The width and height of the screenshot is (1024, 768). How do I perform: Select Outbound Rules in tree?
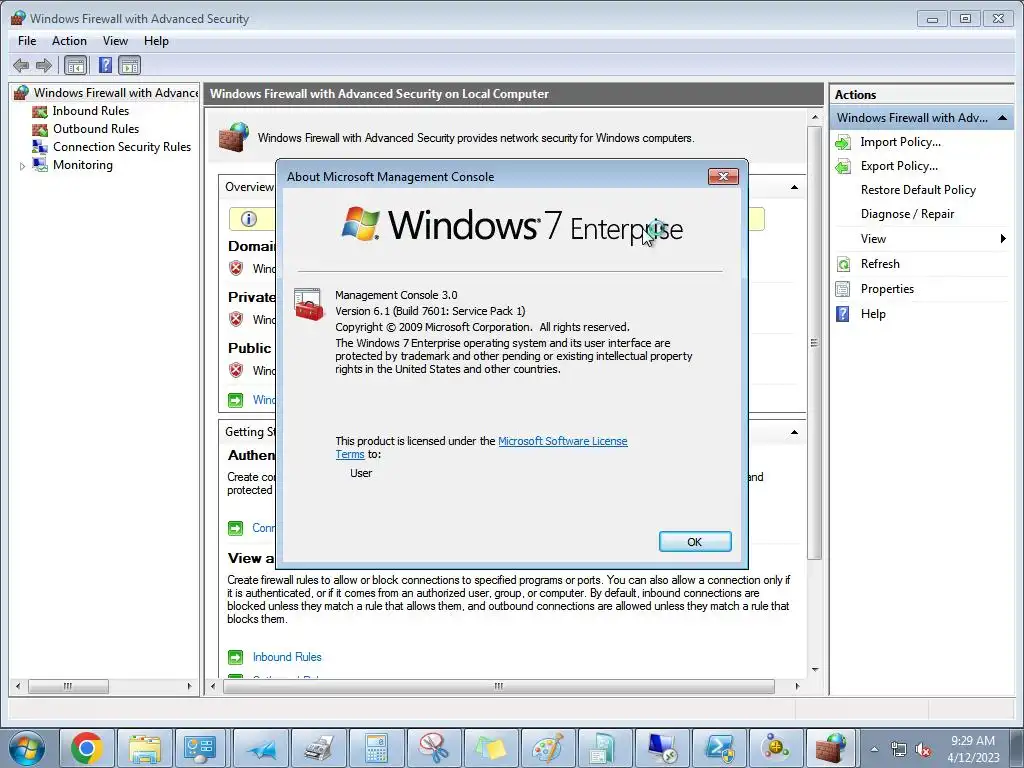tap(96, 129)
